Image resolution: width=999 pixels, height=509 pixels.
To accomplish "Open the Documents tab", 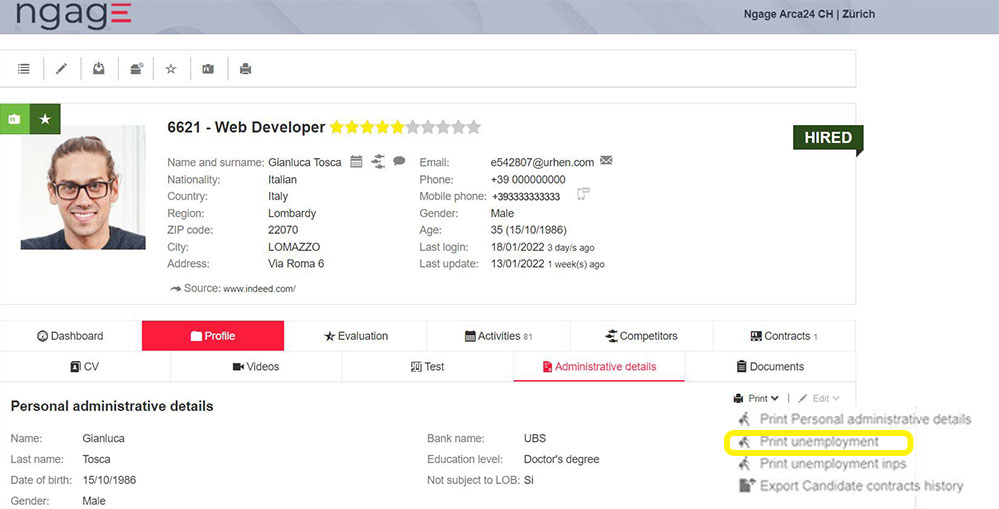I will tap(769, 367).
